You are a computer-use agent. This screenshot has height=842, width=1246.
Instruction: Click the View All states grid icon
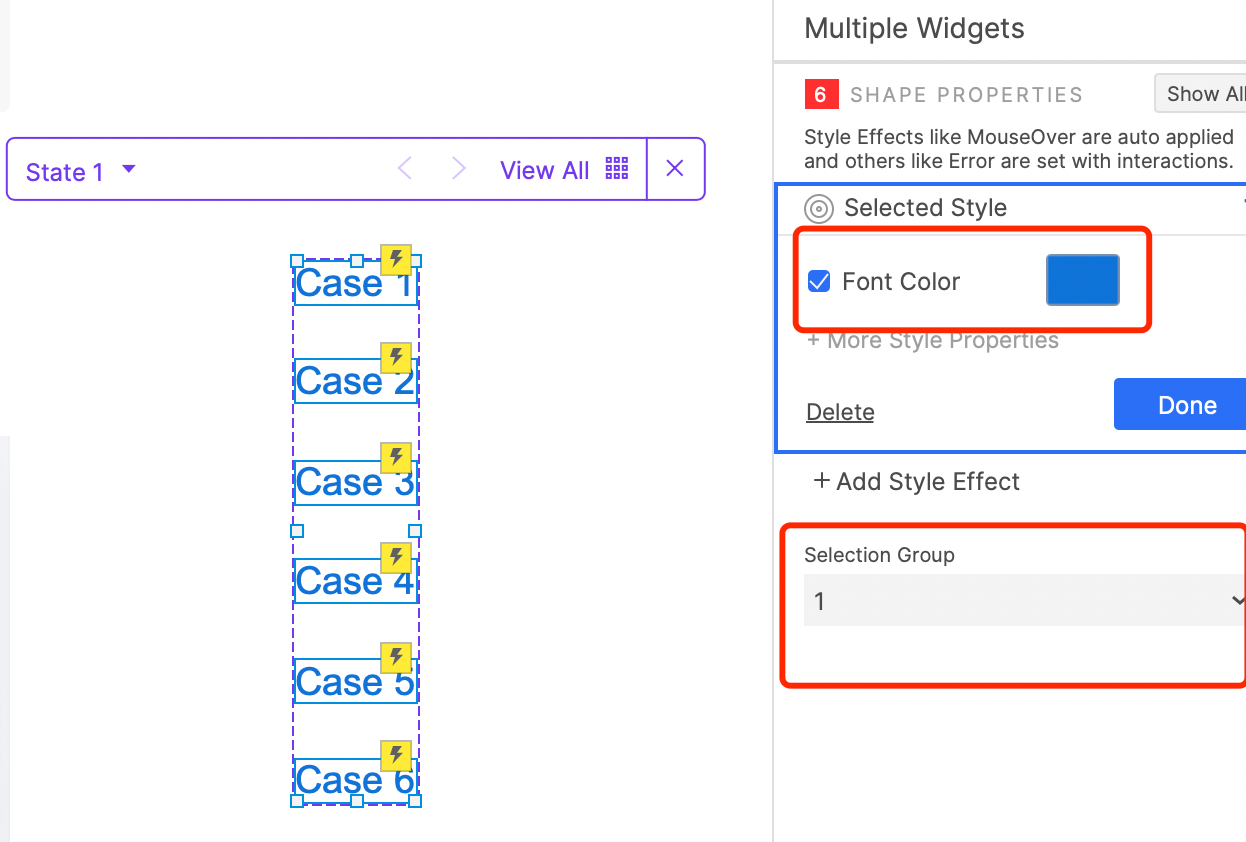click(617, 169)
